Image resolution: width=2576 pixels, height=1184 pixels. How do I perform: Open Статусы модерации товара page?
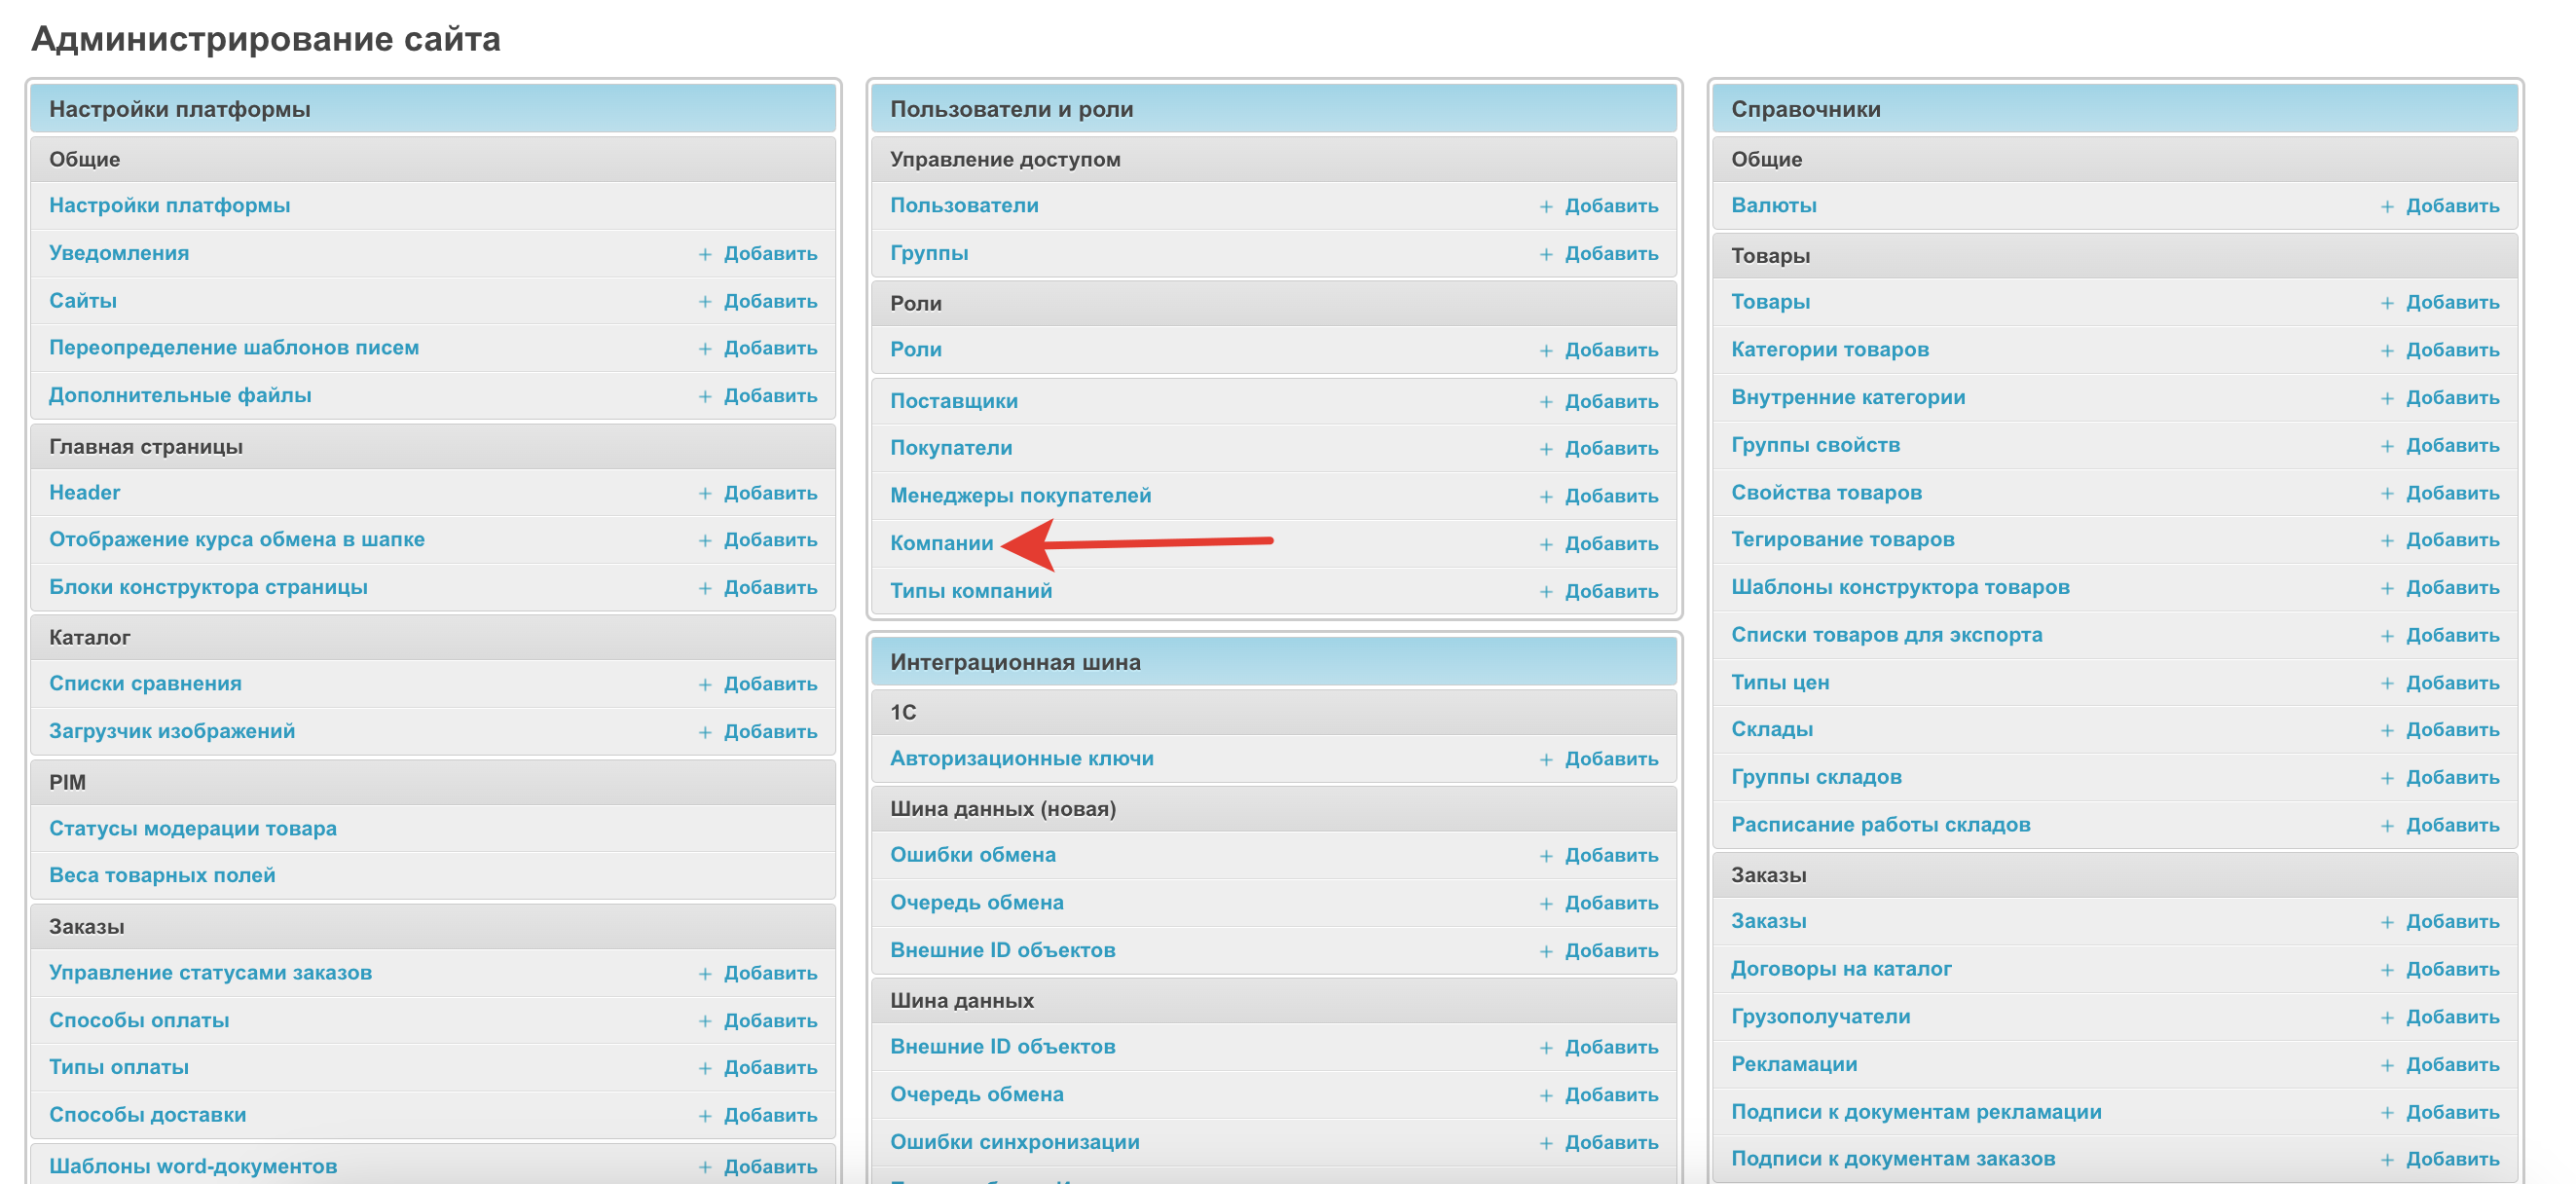point(192,828)
